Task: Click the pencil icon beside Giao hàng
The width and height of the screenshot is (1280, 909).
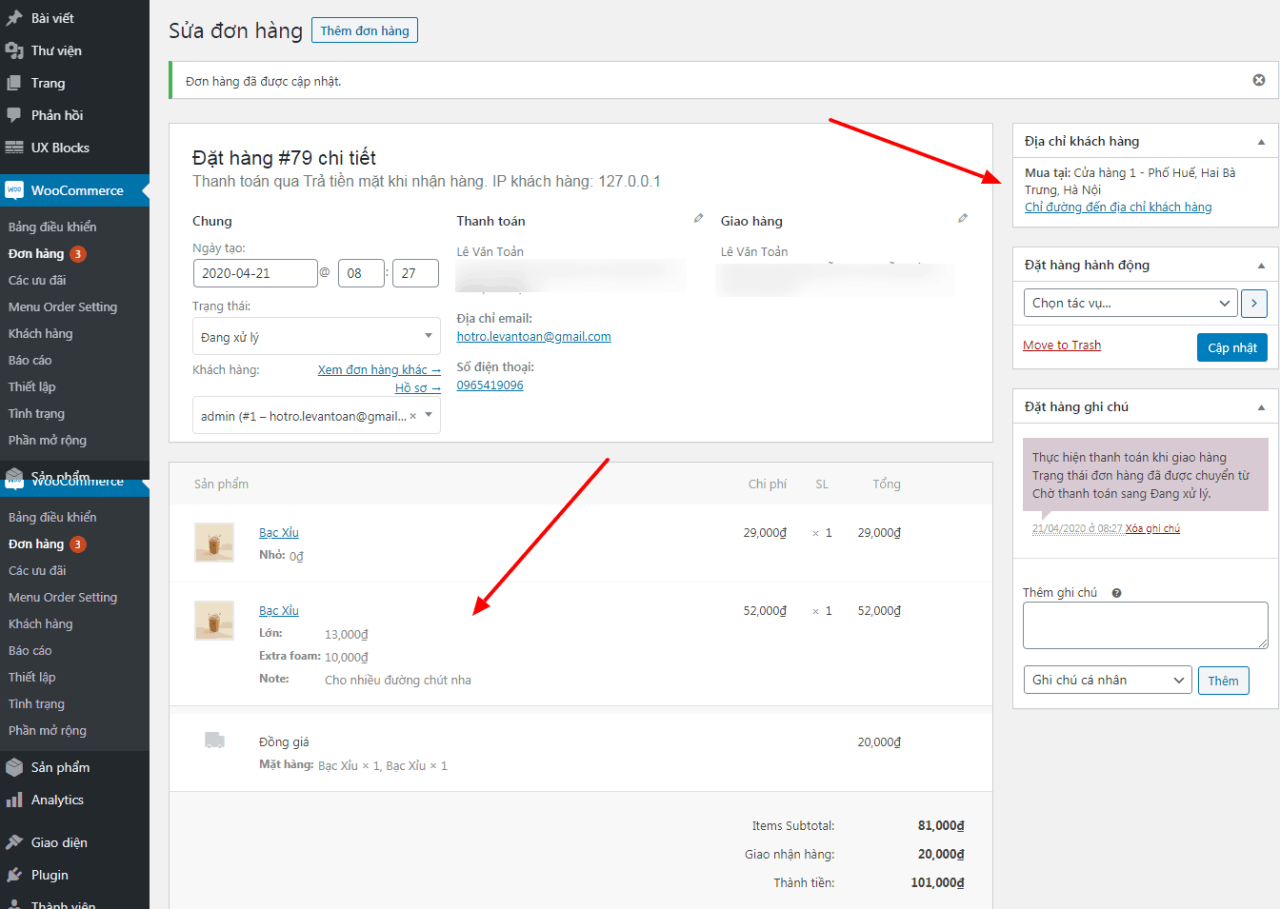Action: tap(963, 216)
